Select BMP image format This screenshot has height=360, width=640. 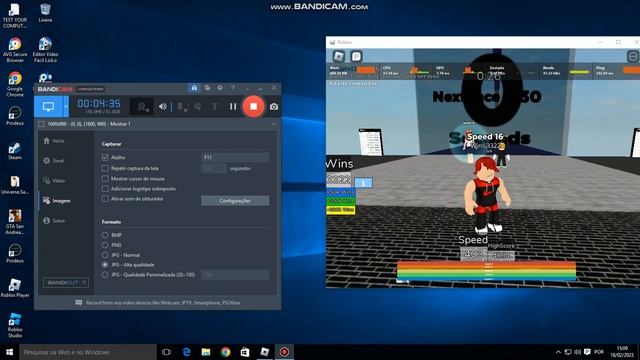pos(105,235)
